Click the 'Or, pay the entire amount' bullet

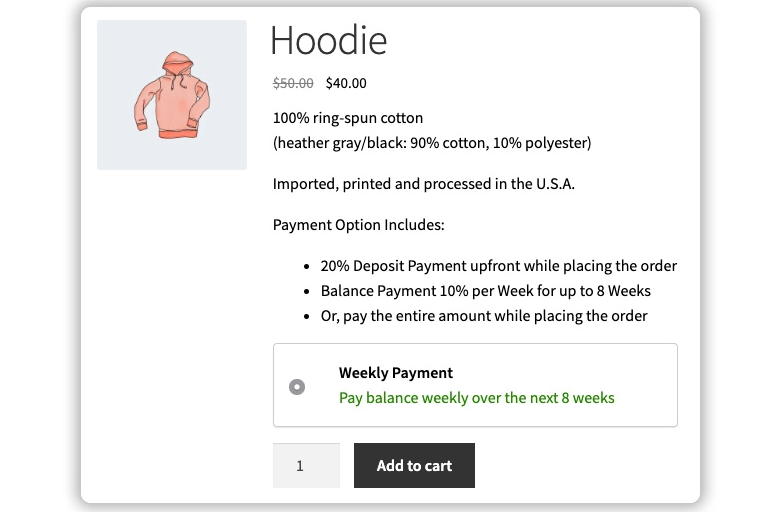[484, 316]
